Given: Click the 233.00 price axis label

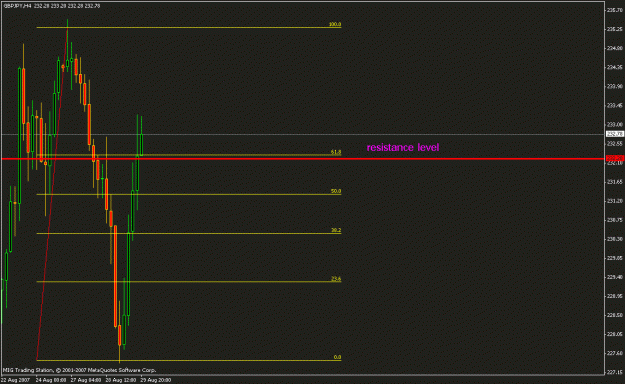Looking at the screenshot, I should [x=614, y=124].
